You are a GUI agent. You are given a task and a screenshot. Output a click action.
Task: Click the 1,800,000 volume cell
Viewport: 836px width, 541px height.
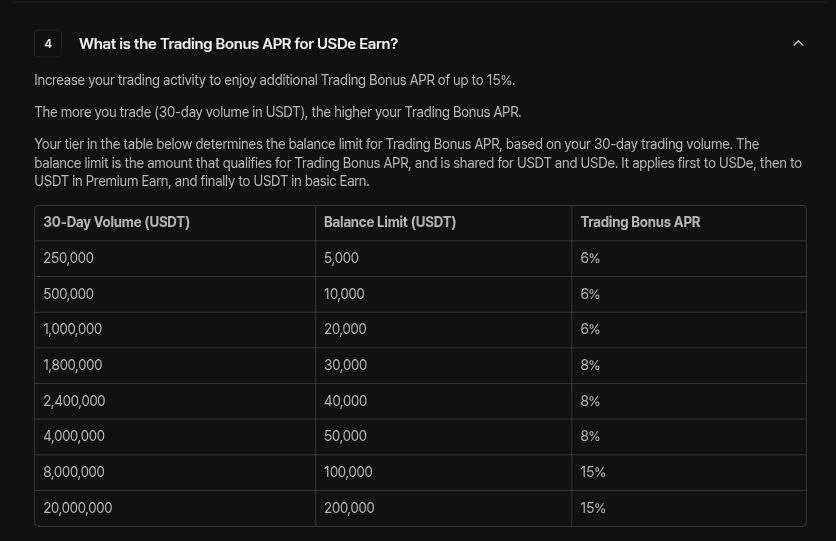click(73, 365)
